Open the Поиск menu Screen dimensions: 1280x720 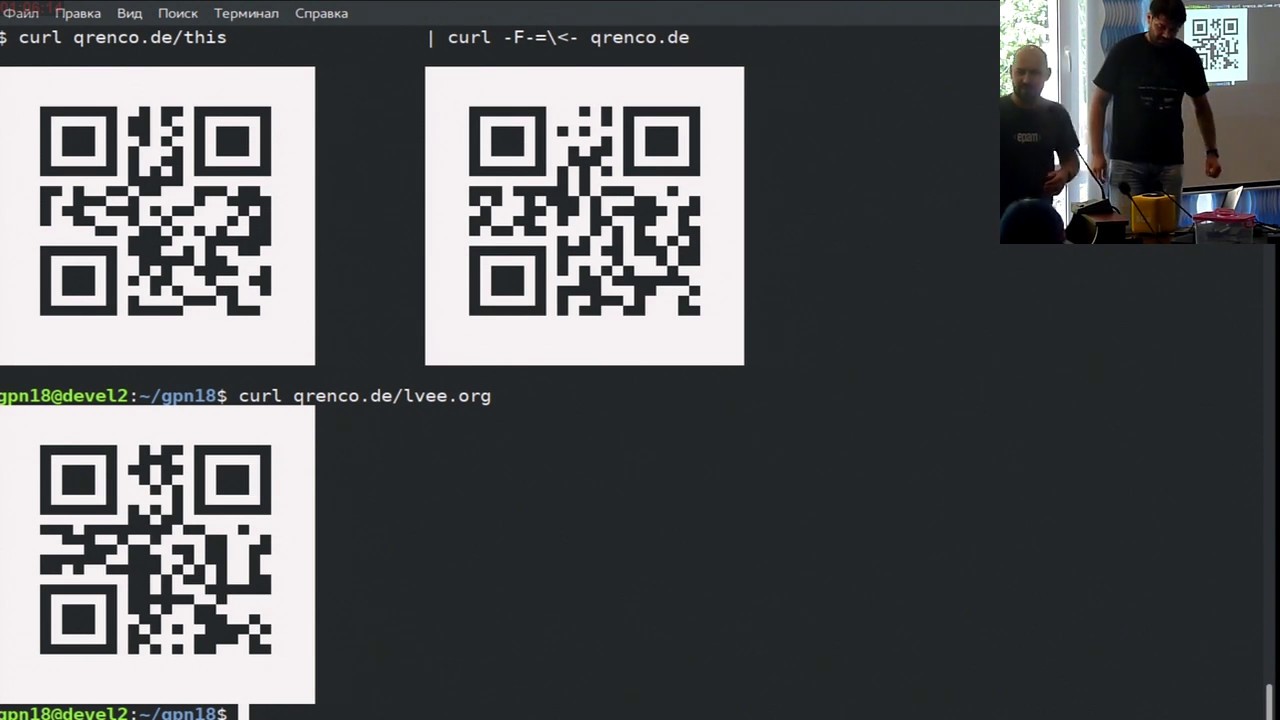point(178,13)
